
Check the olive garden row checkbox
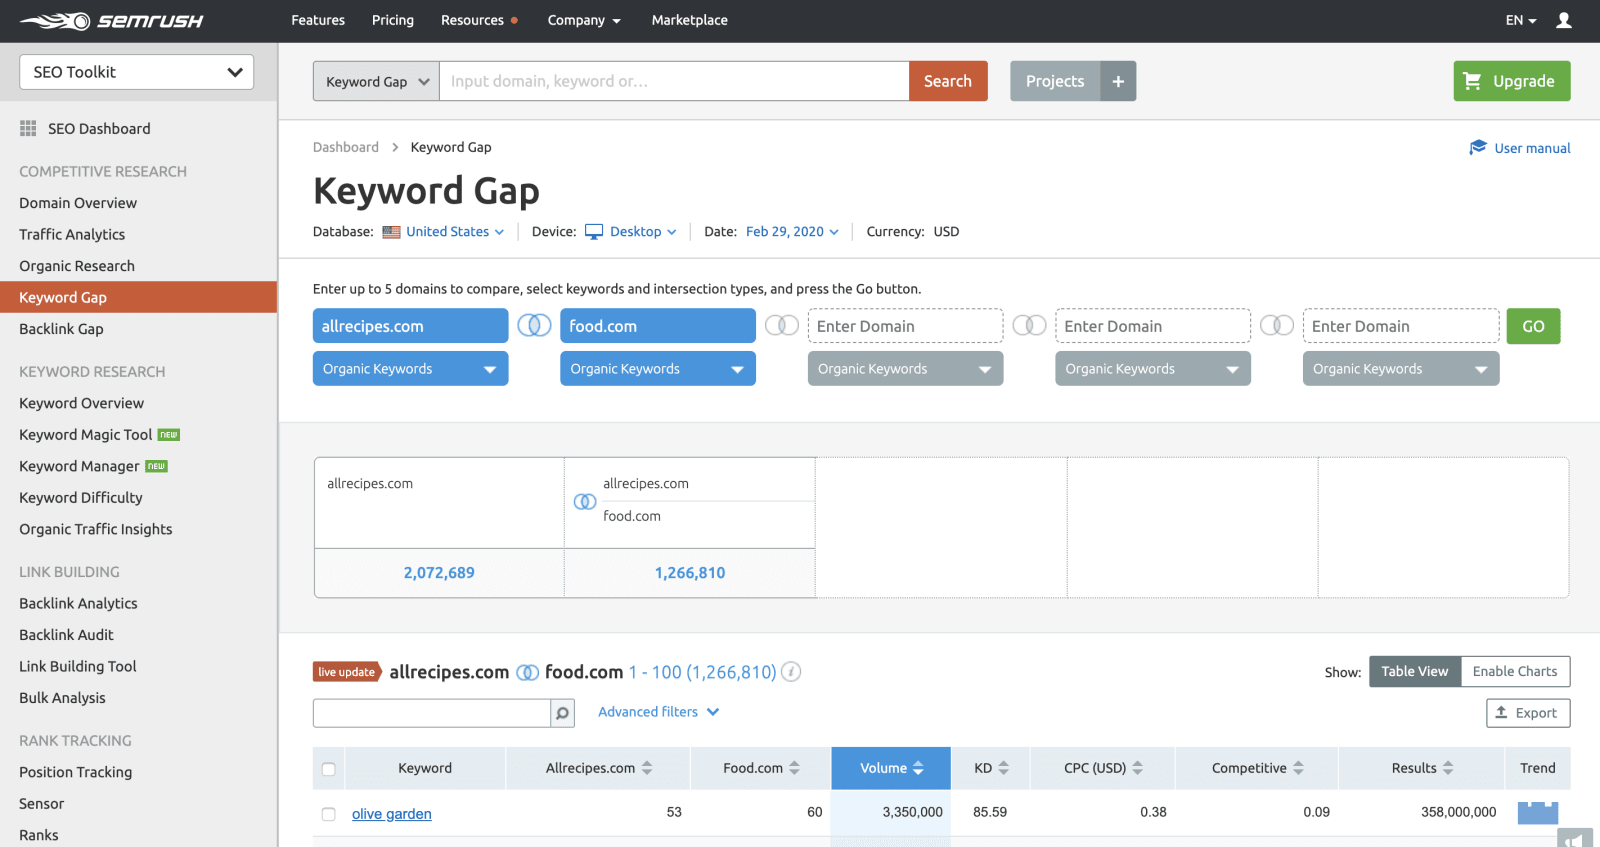tap(328, 814)
